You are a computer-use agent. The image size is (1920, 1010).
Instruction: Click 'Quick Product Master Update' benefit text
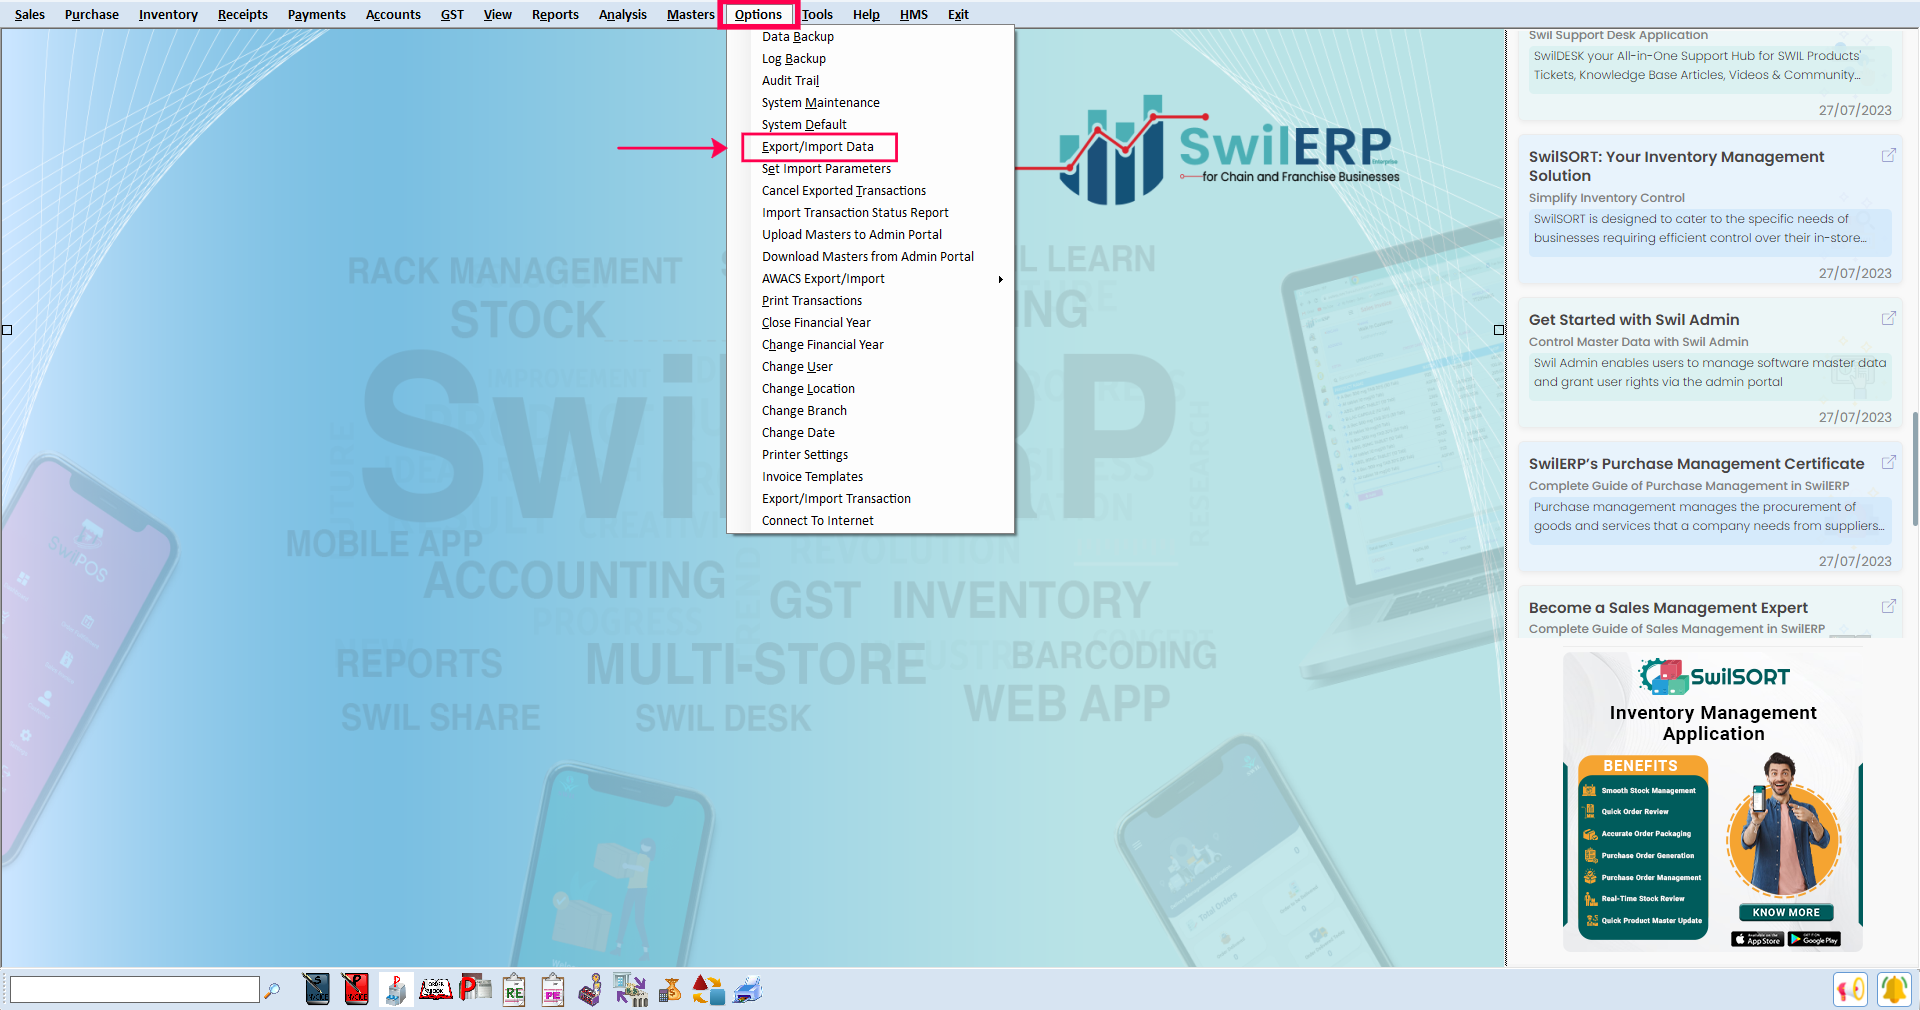point(1652,921)
